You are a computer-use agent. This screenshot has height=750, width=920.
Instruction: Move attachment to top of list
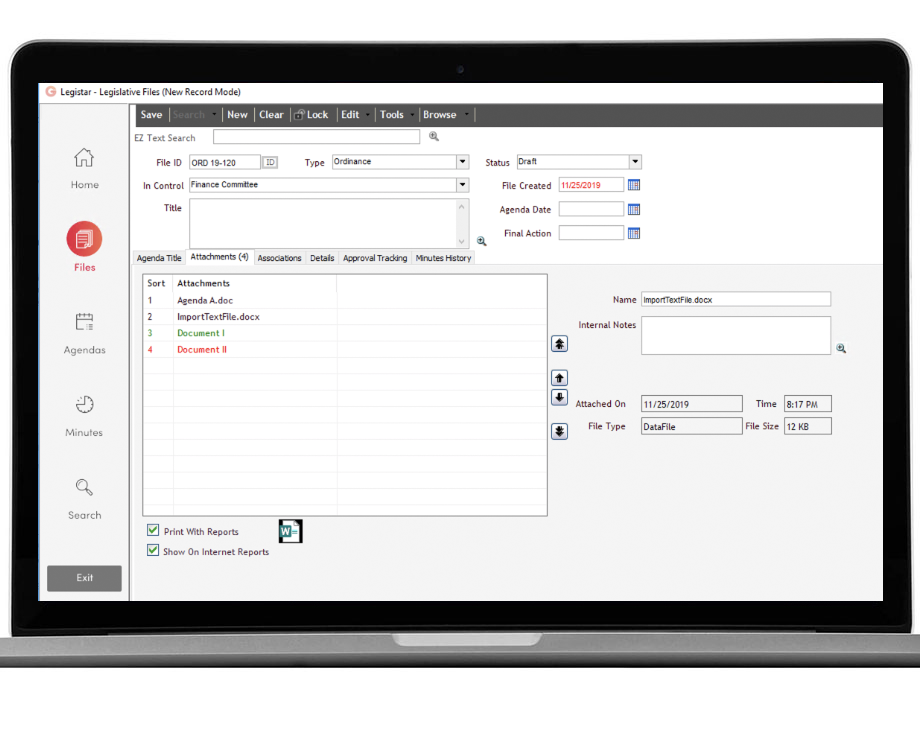[559, 344]
